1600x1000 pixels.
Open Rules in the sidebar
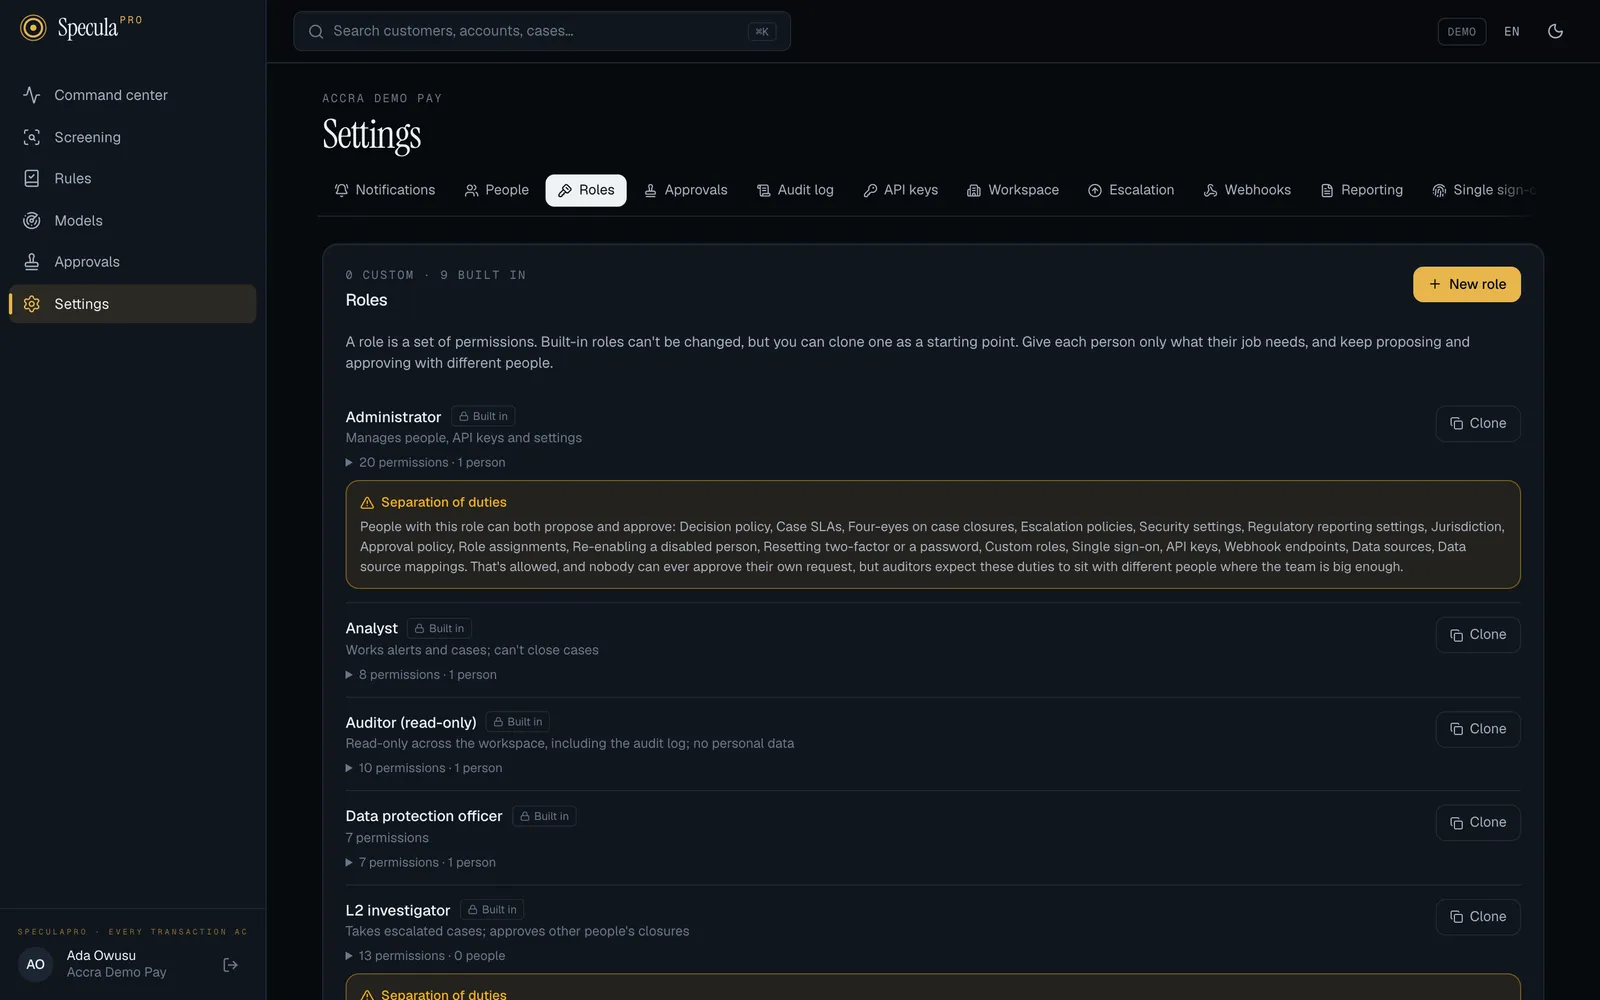(x=132, y=178)
